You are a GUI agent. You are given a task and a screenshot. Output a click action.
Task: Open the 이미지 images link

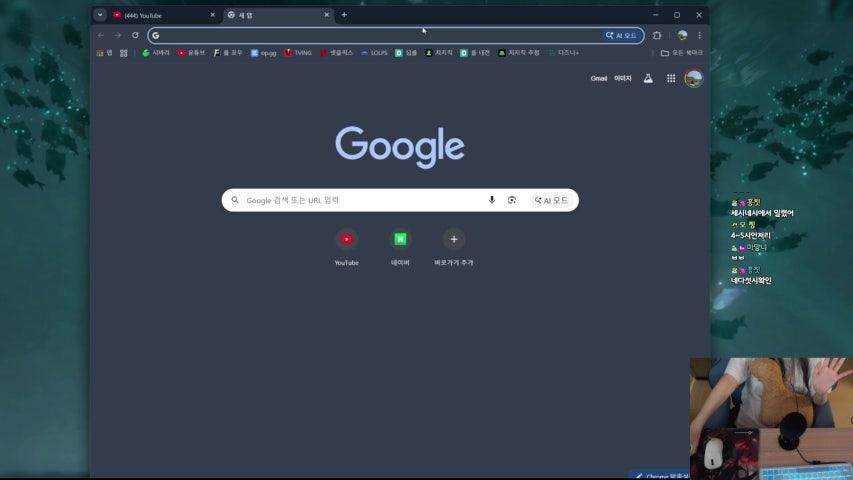click(x=623, y=78)
